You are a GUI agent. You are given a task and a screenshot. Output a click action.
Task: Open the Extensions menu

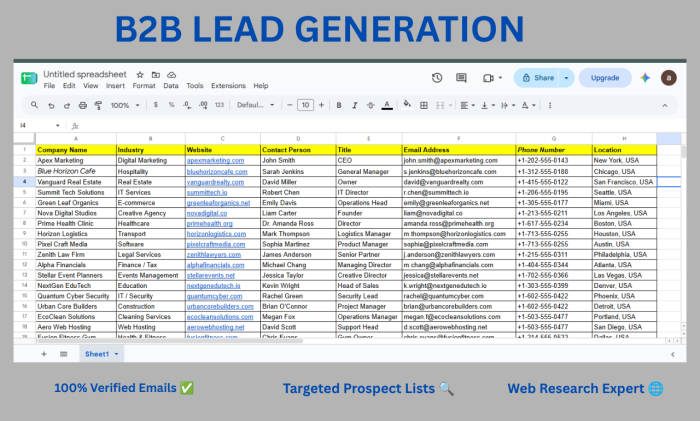pyautogui.click(x=228, y=86)
